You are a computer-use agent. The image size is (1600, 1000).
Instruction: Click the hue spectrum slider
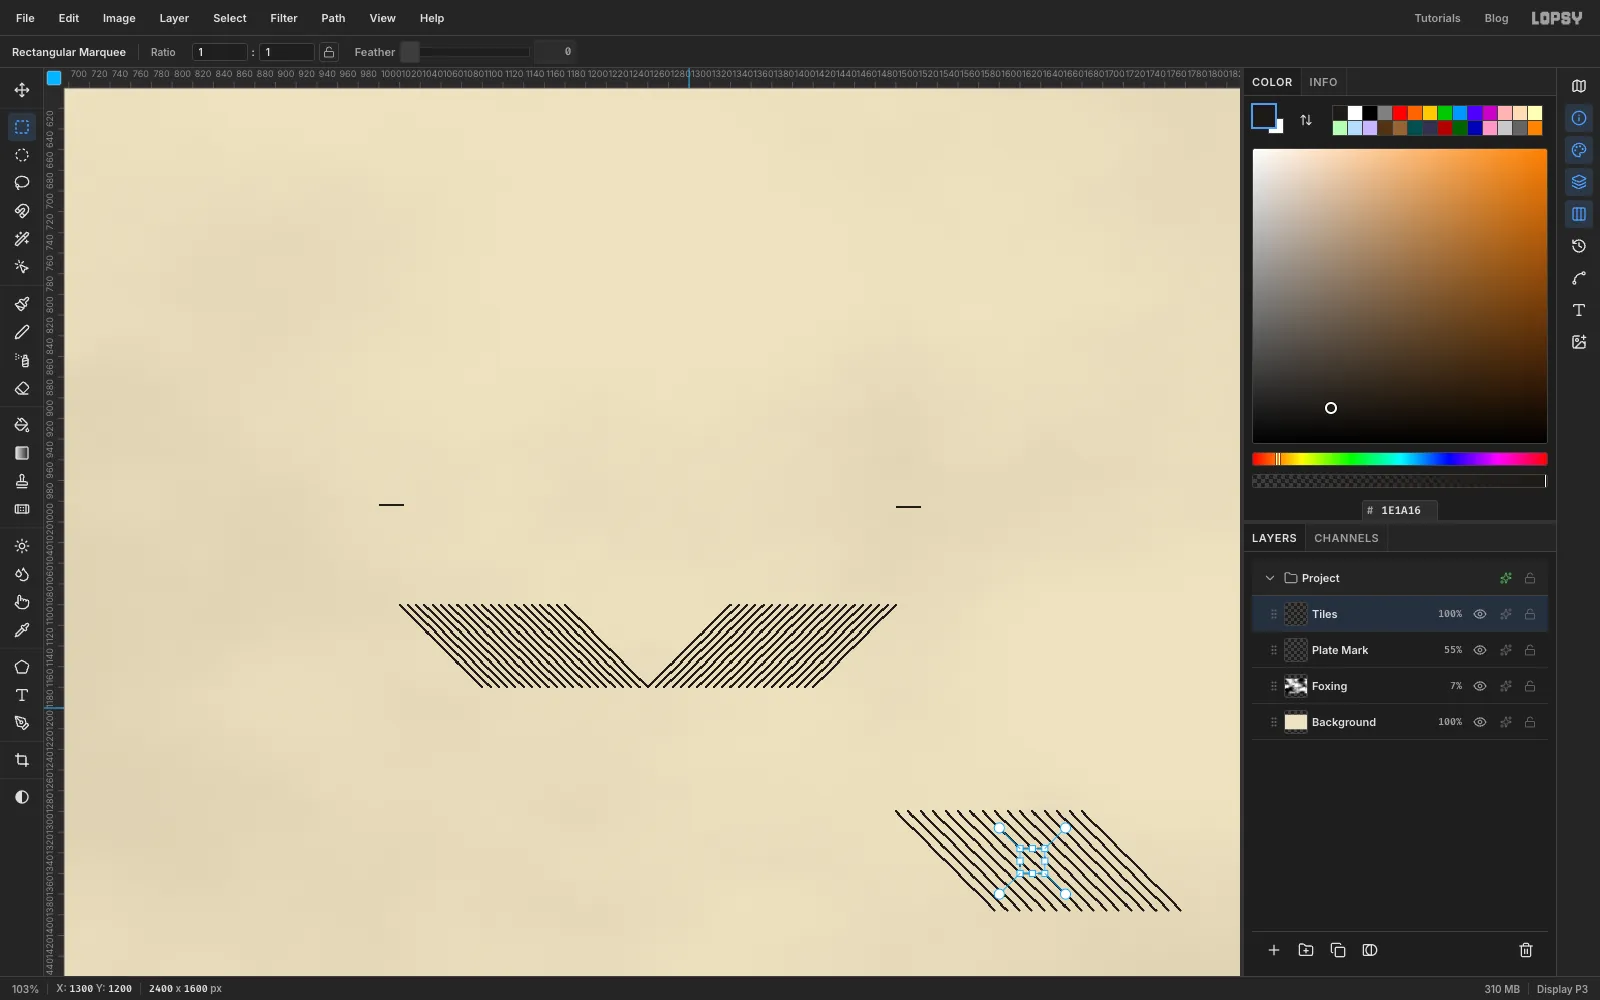[1400, 459]
